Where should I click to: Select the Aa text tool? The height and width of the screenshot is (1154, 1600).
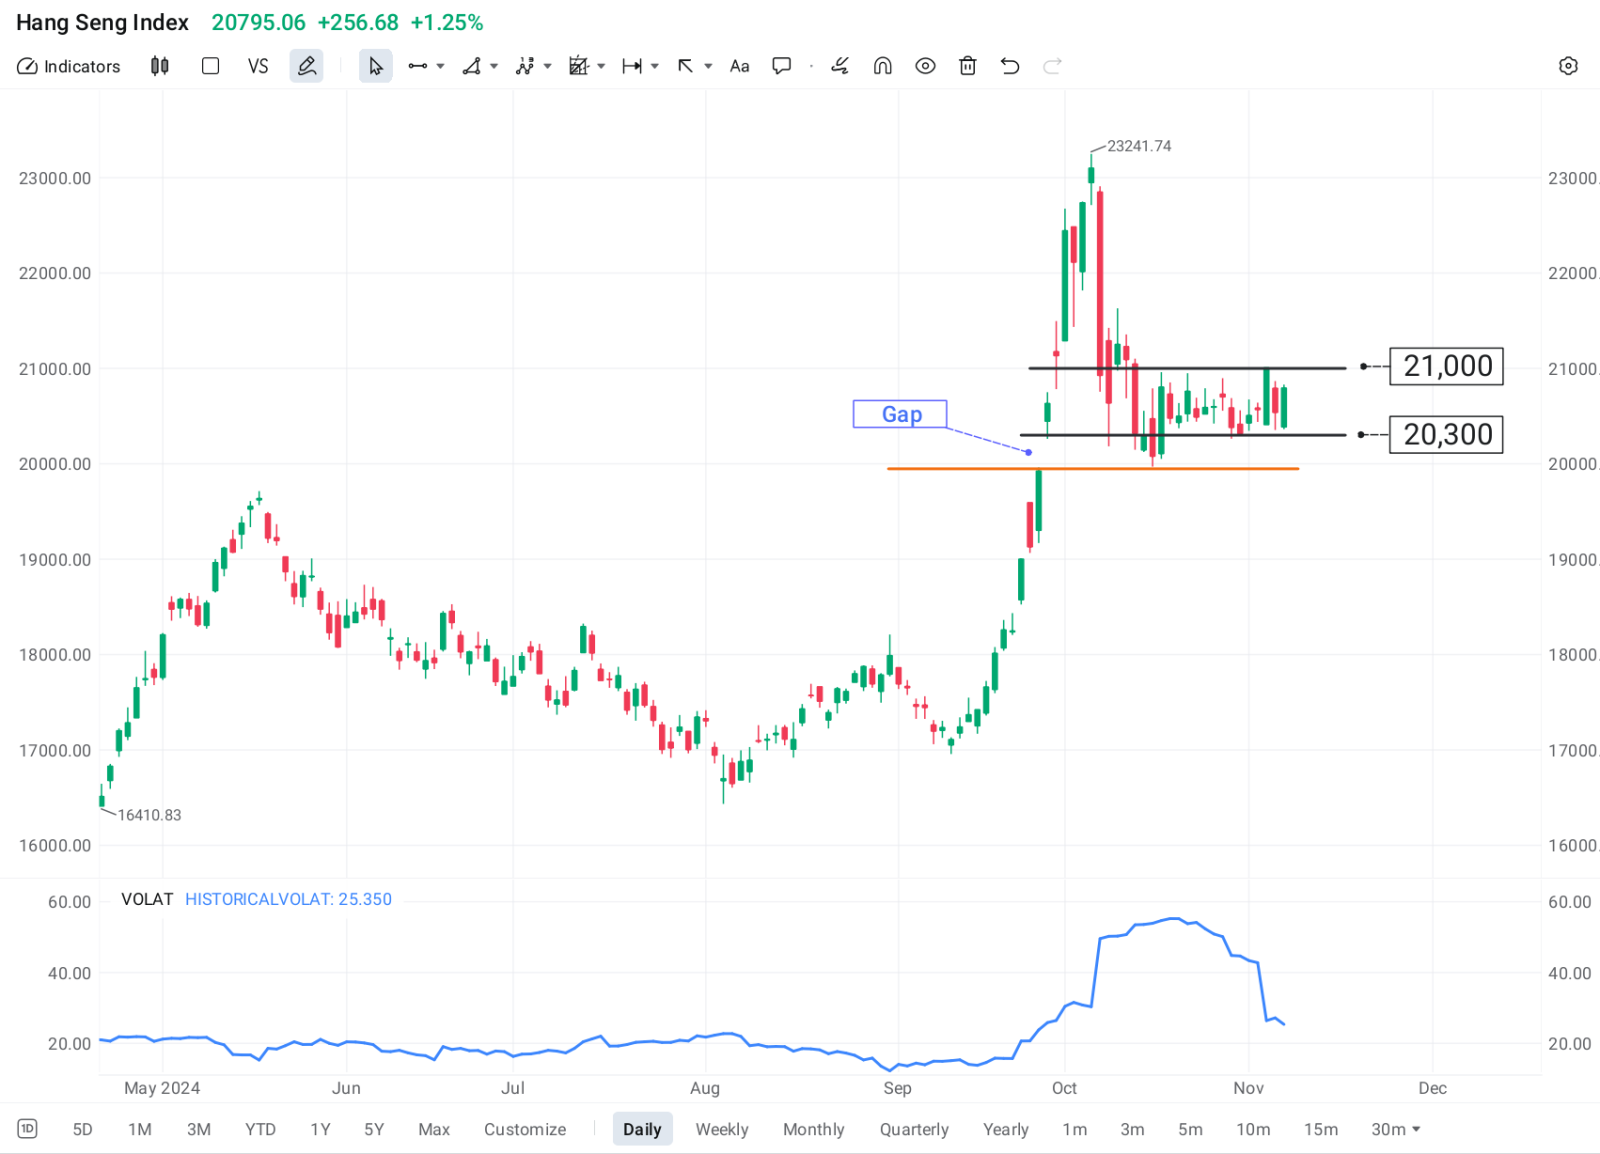point(740,66)
